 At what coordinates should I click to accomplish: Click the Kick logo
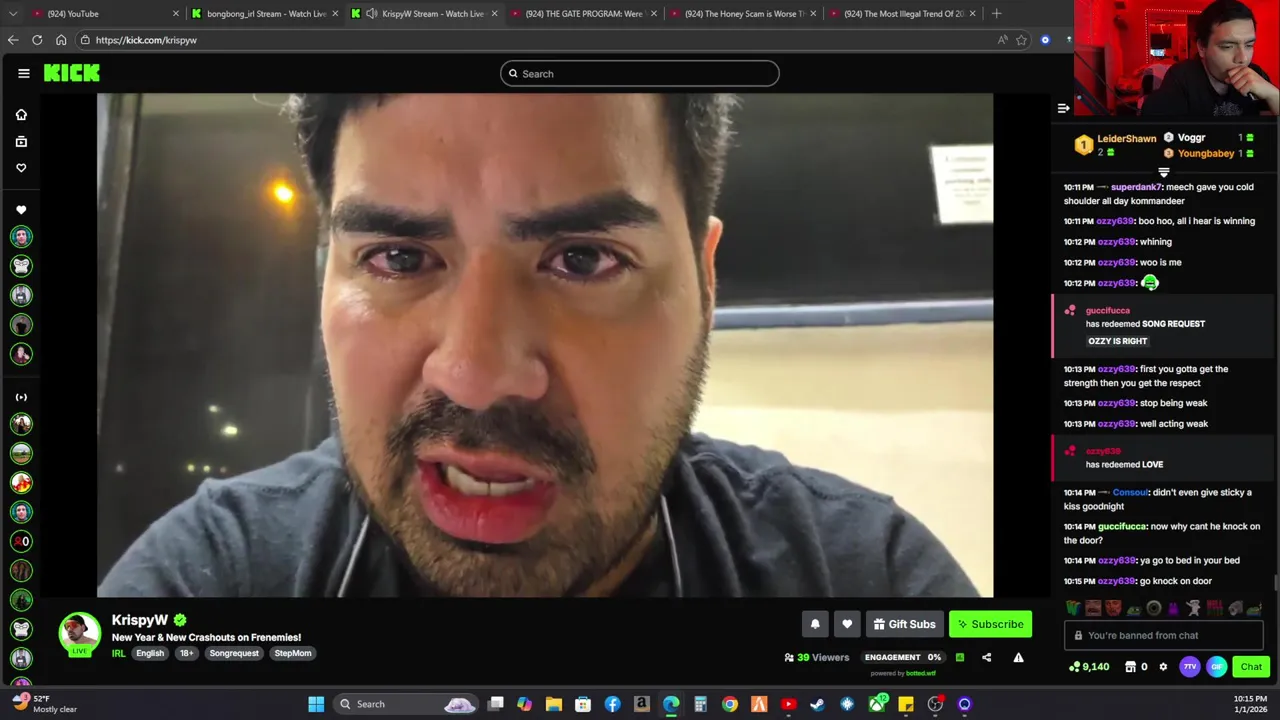(72, 73)
